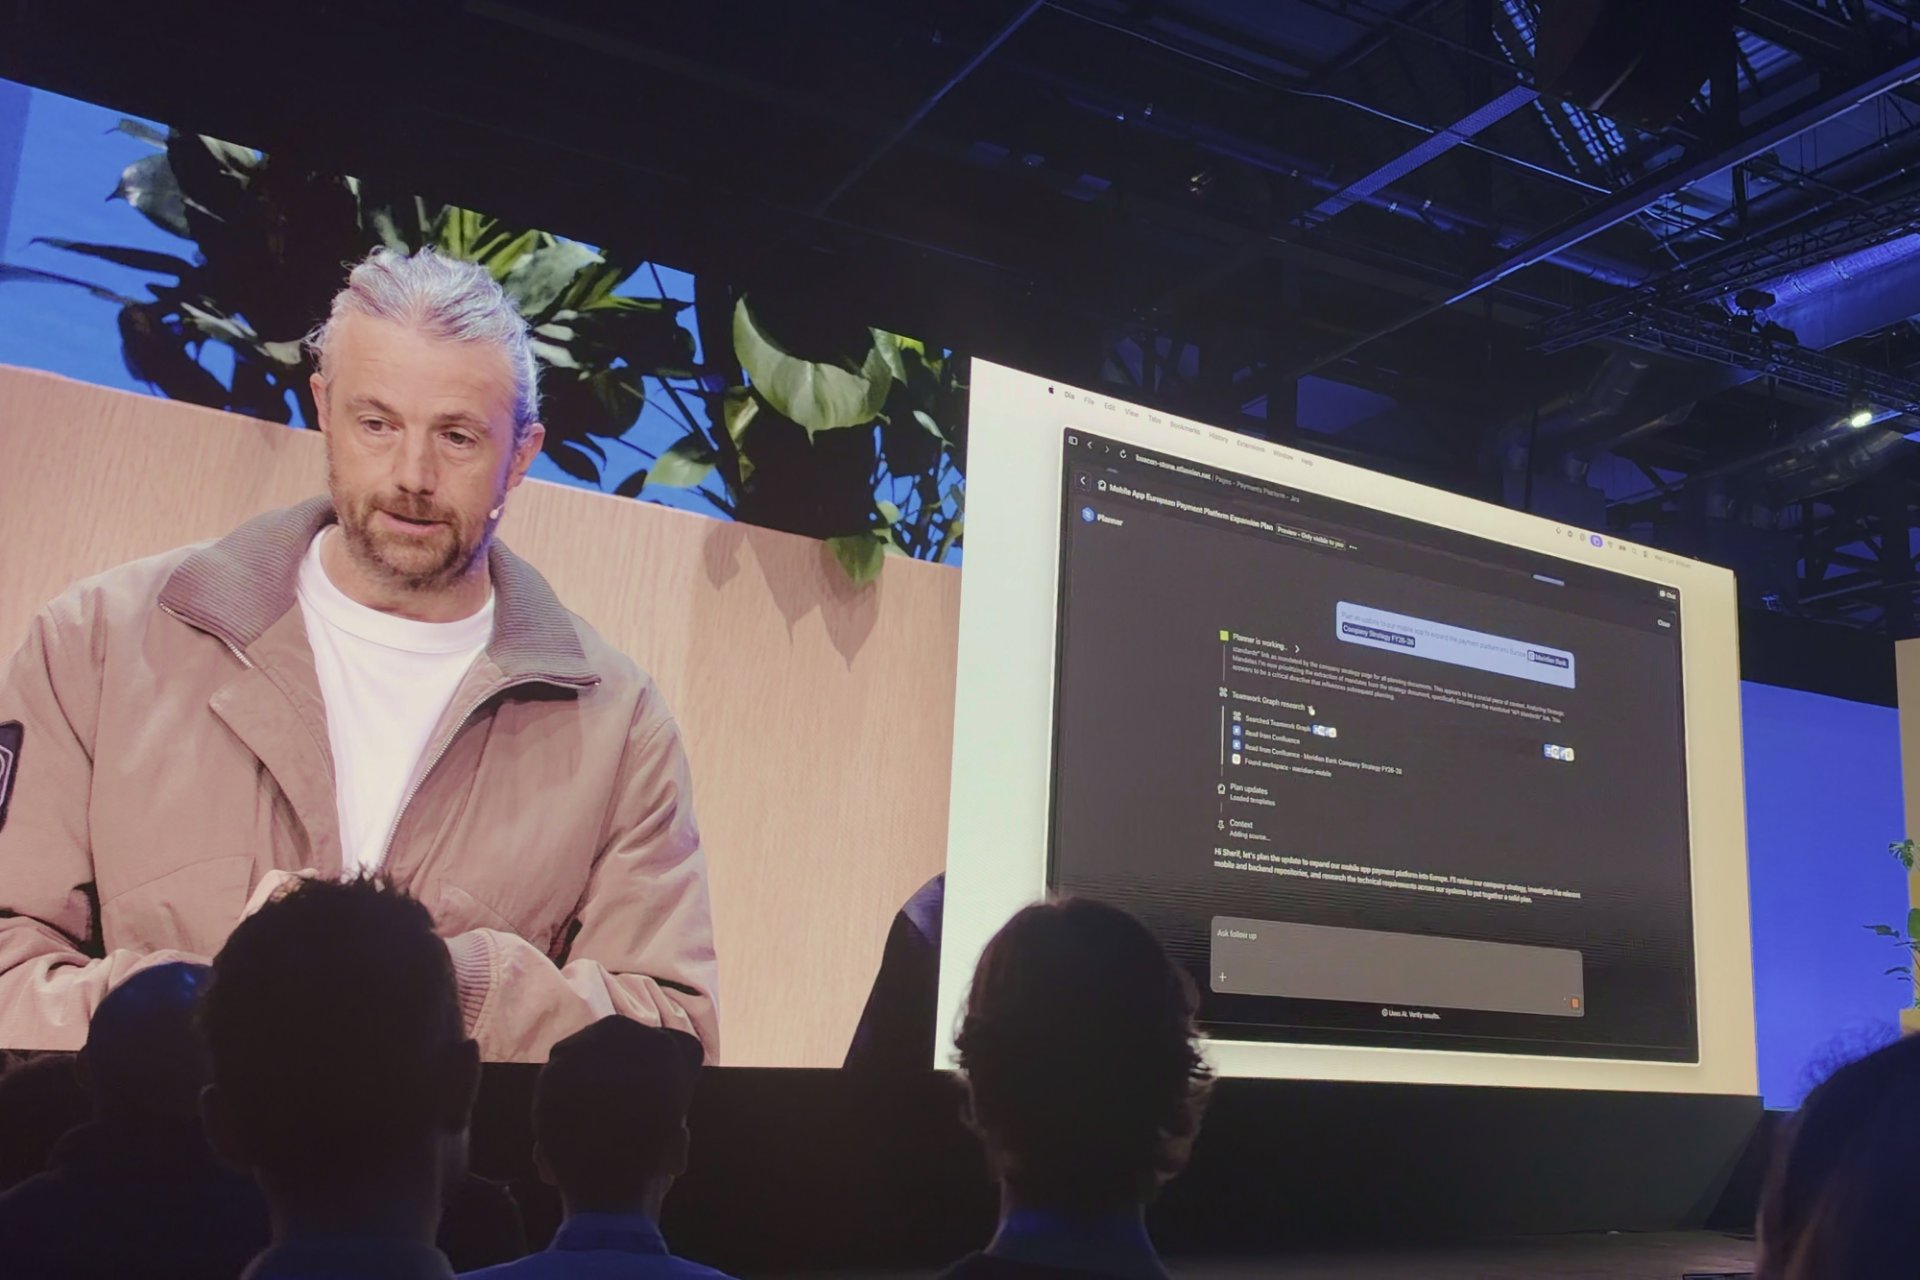Go back with the browser back arrow
The width and height of the screenshot is (1920, 1280).
1090,444
